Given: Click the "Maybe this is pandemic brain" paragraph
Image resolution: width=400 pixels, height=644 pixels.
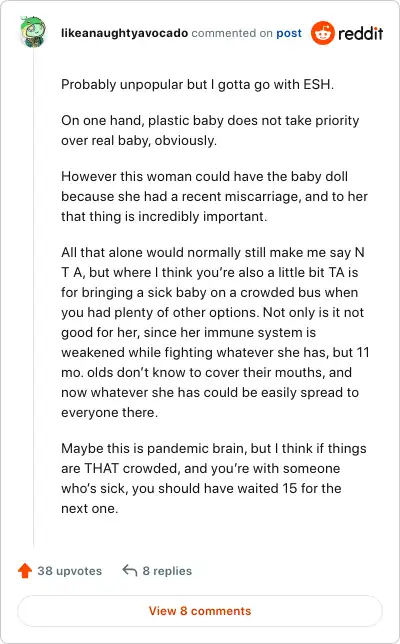Looking at the screenshot, I should (x=214, y=478).
